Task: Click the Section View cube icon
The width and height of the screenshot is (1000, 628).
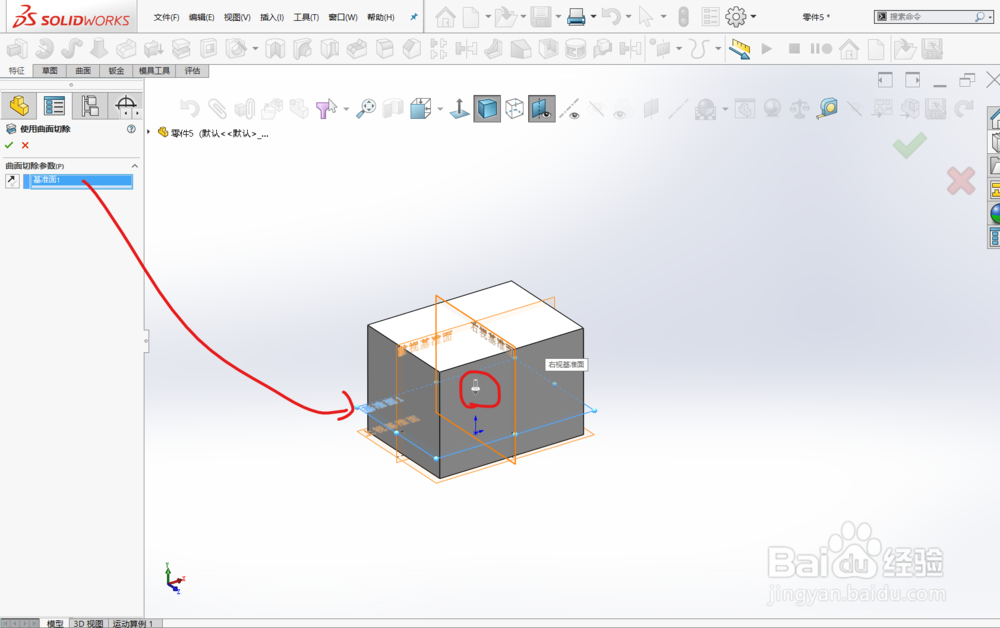Action: tap(393, 108)
